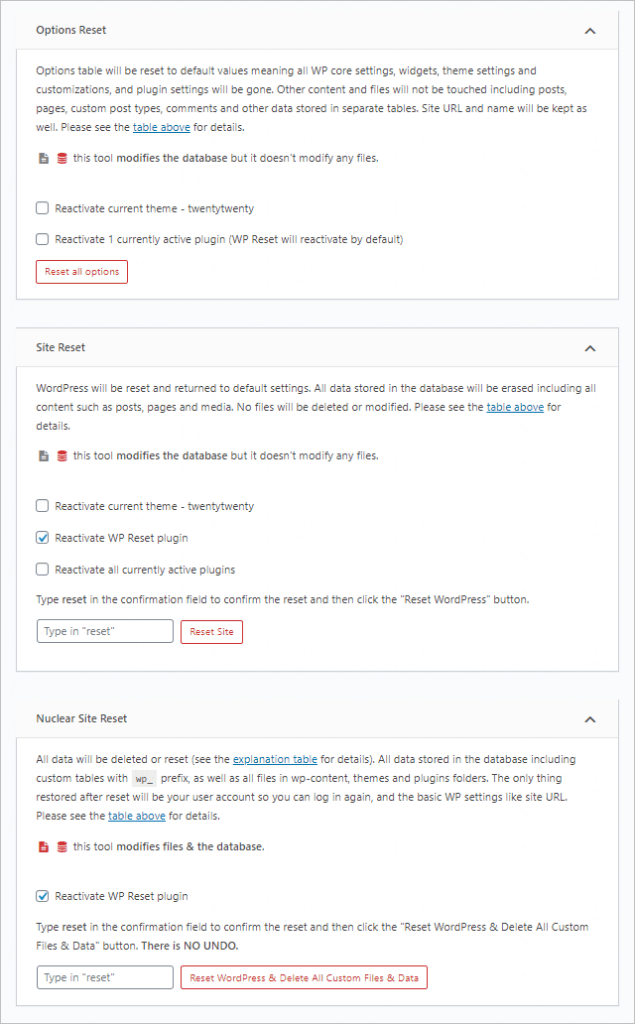The image size is (635, 1024).
Task: Collapse the Nuclear Site Reset section
Action: click(590, 718)
